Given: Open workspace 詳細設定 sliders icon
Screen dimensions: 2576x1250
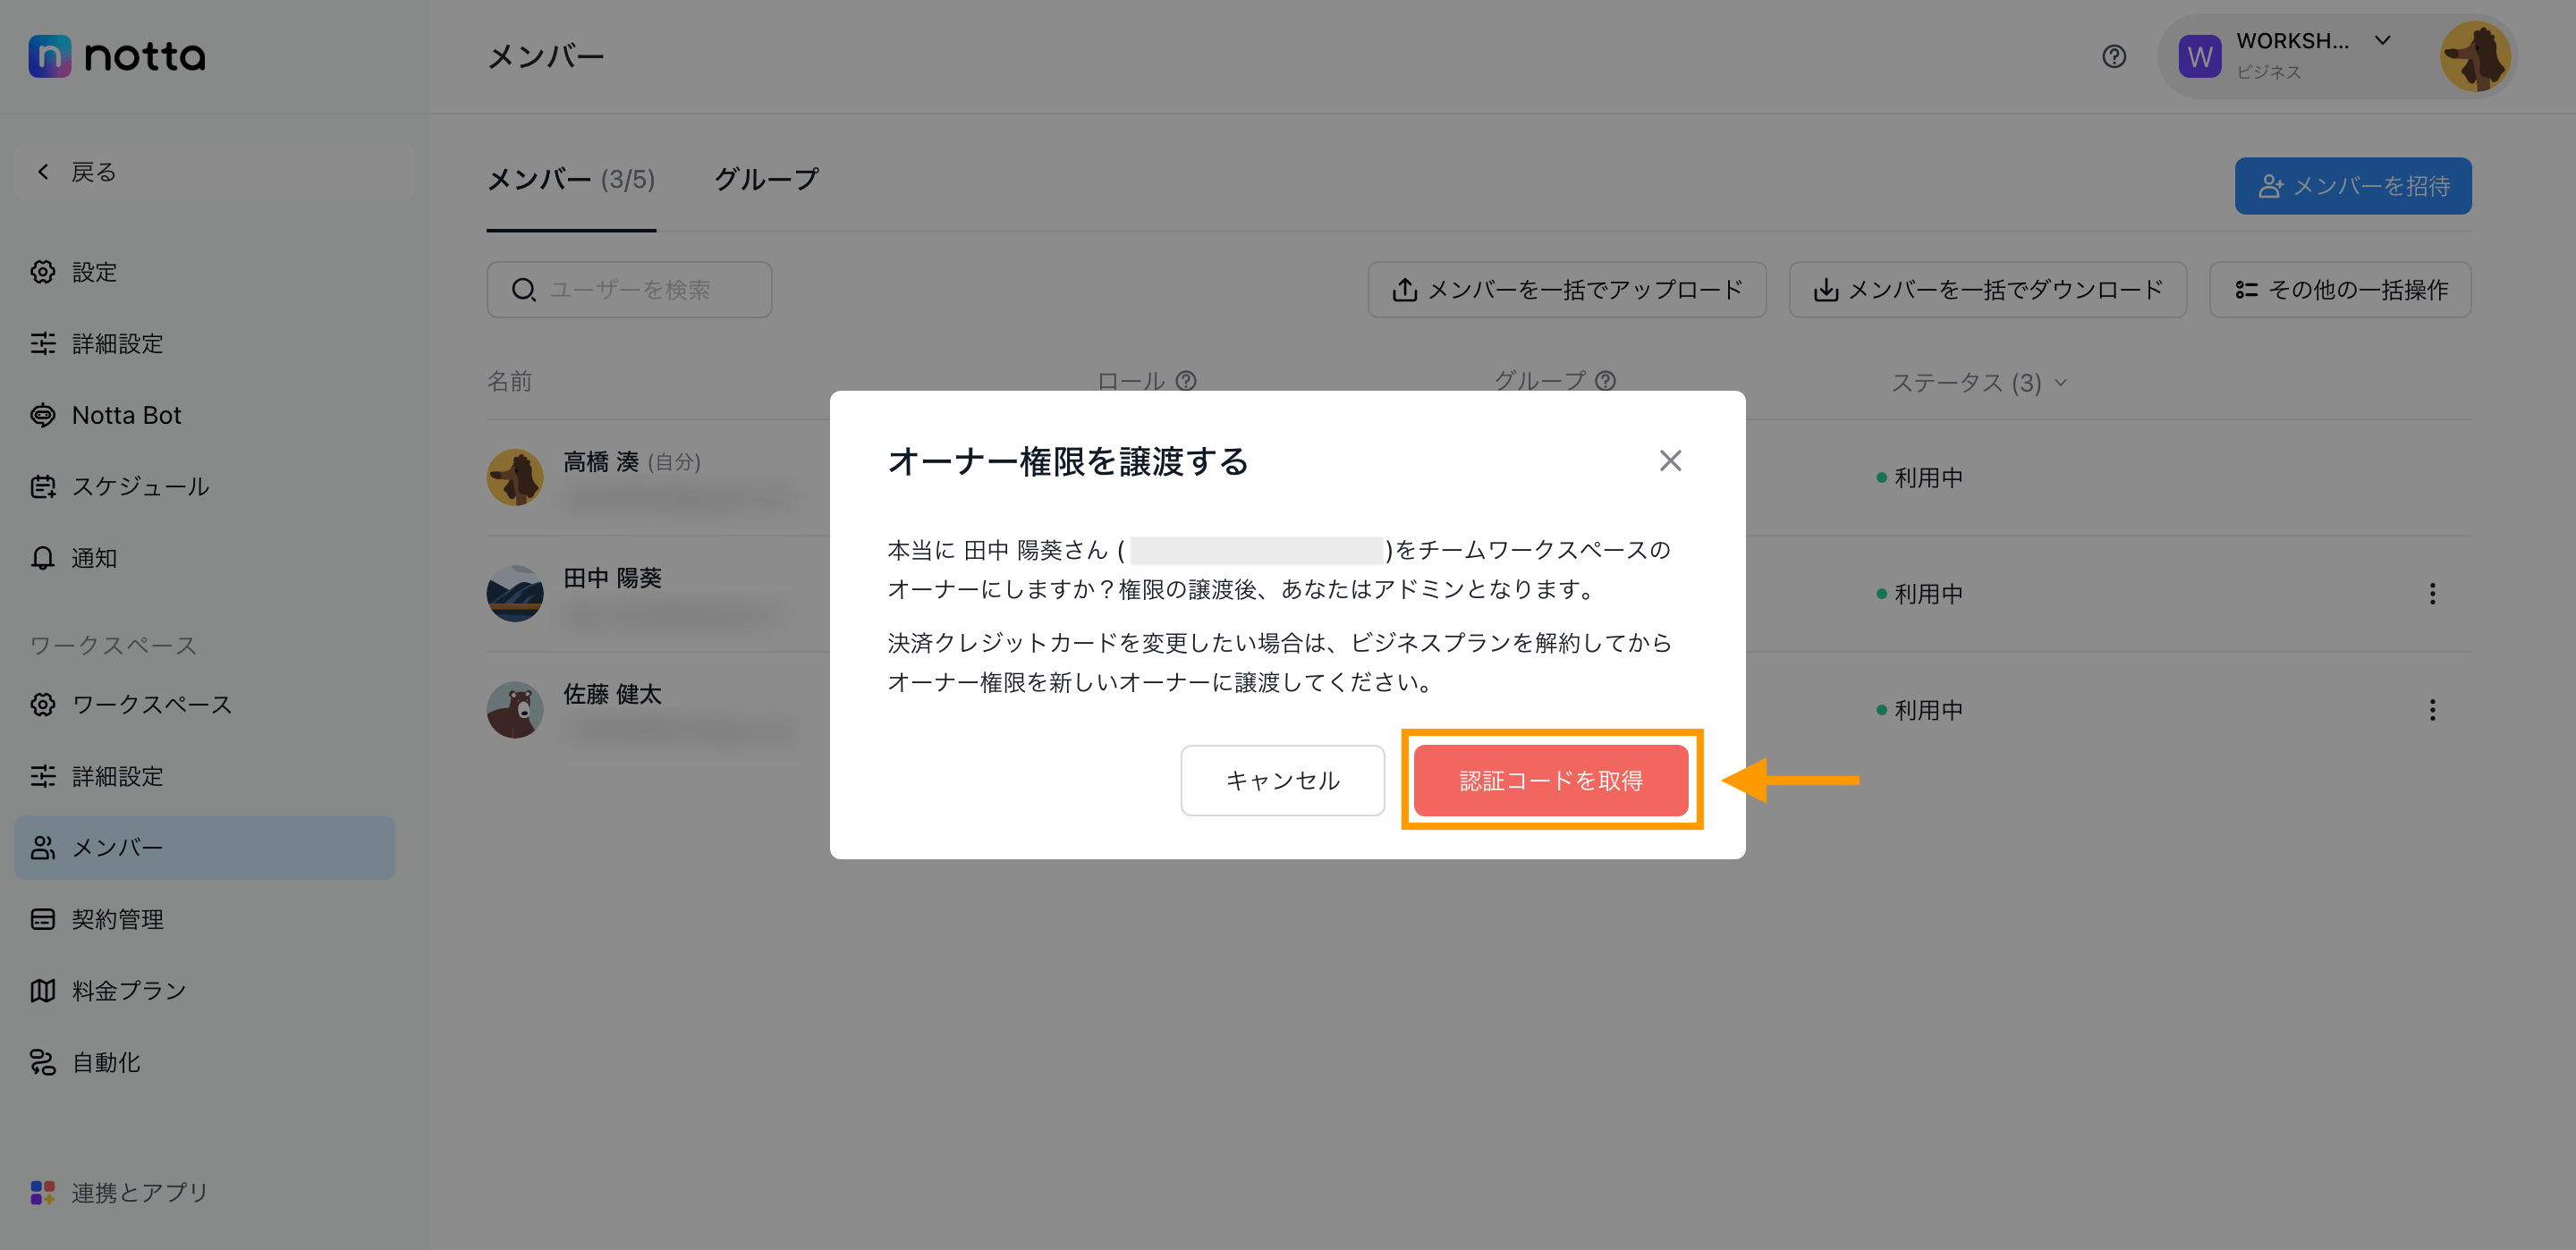Looking at the screenshot, I should 43,776.
